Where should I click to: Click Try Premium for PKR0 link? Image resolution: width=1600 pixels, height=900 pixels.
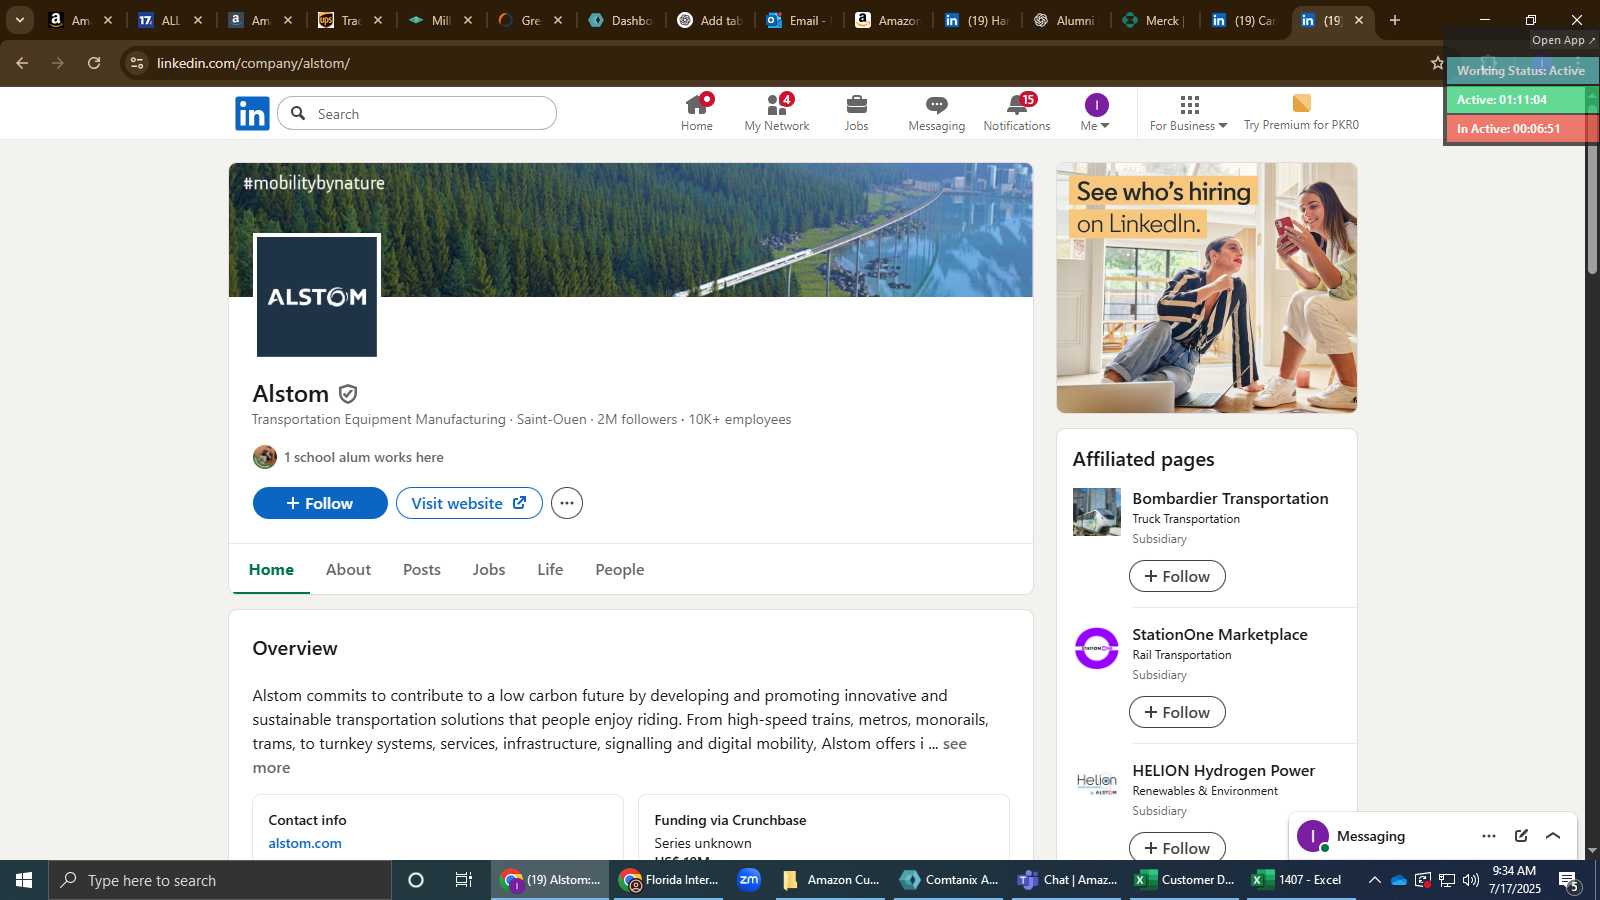[1301, 113]
